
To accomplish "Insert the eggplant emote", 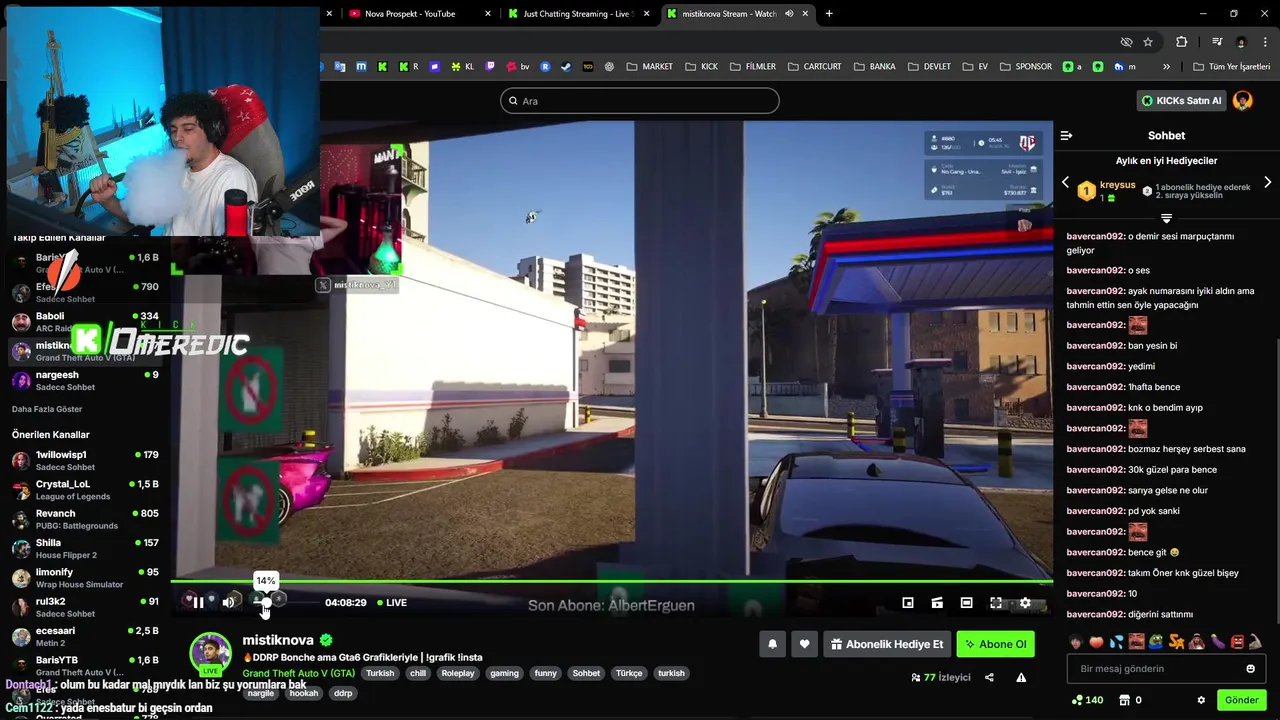I will point(1217,641).
